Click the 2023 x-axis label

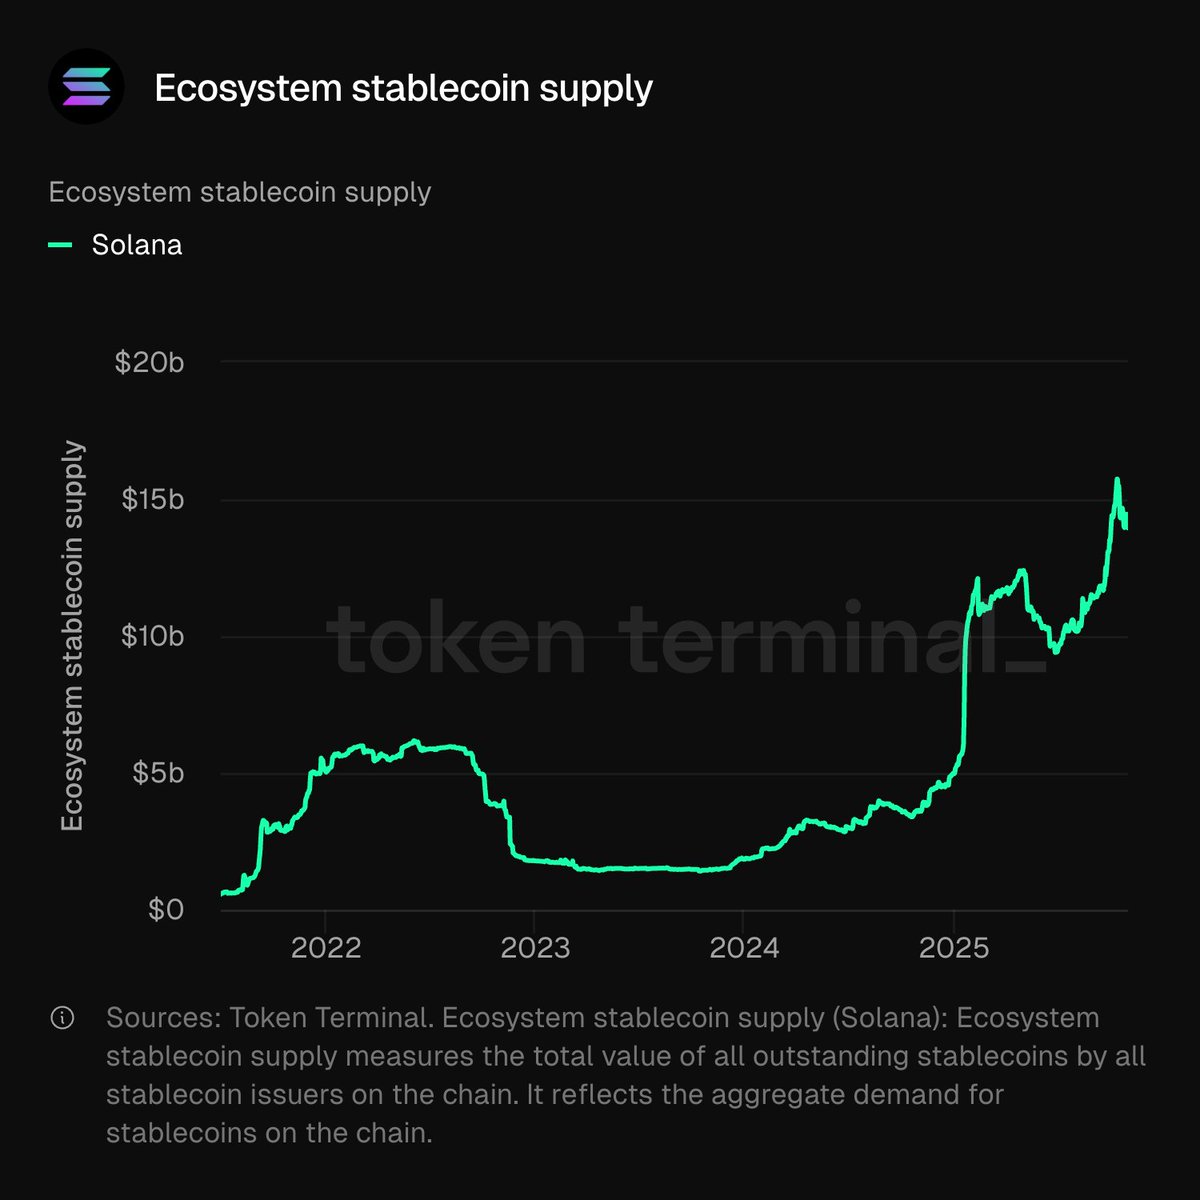535,948
